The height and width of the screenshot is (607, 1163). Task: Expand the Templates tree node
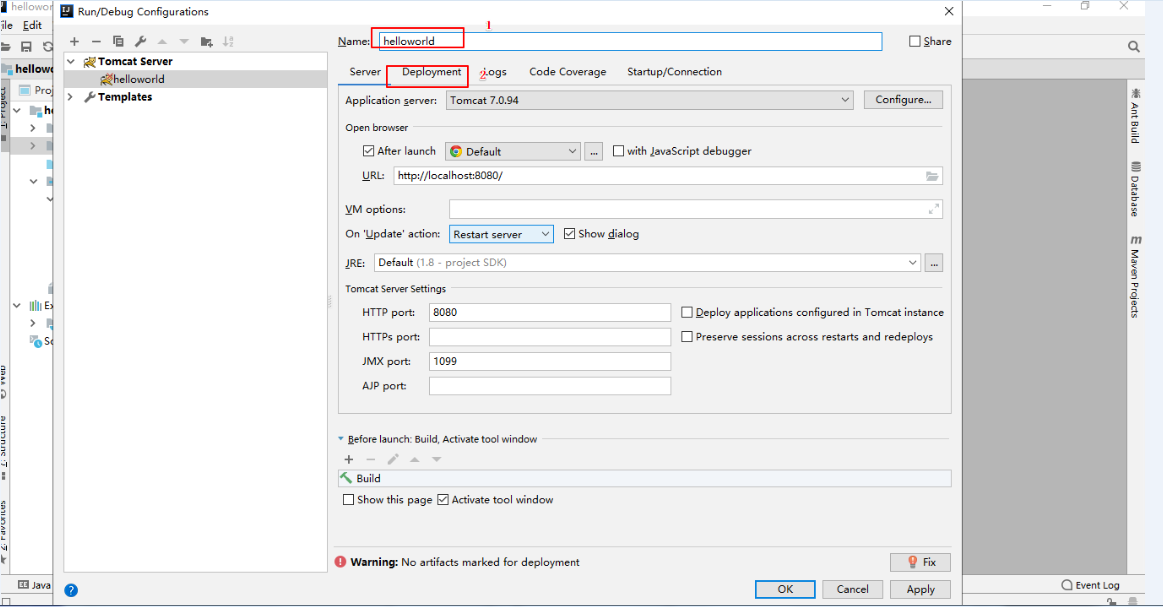pos(71,97)
